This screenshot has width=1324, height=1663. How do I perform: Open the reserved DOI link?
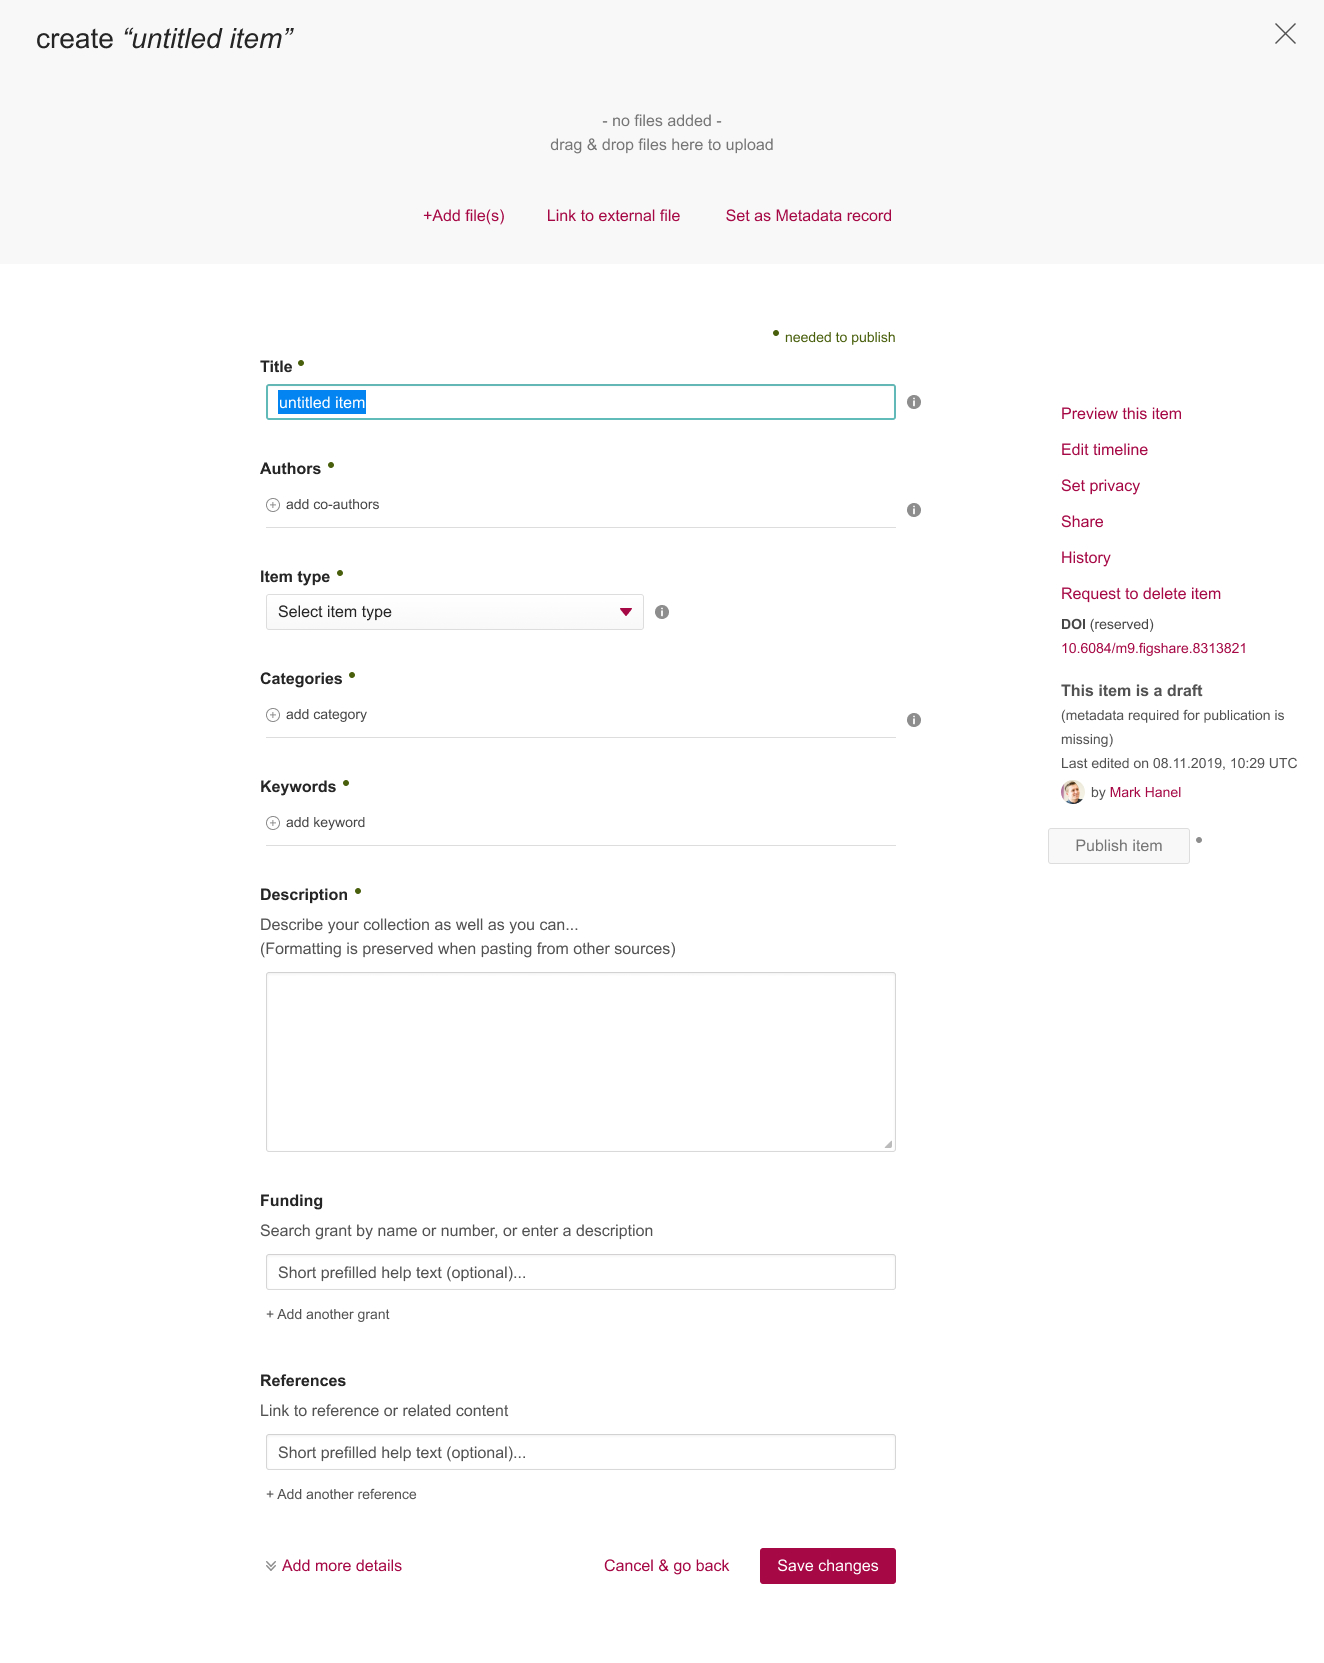(1154, 648)
